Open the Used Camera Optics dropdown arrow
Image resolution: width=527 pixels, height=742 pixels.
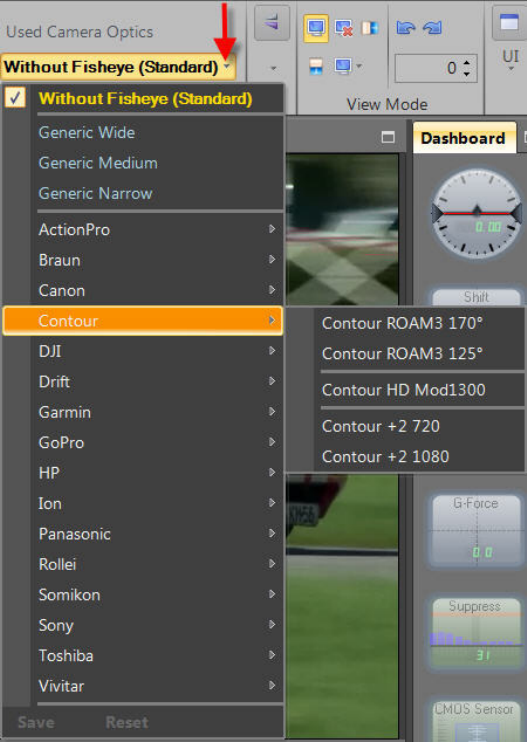(x=228, y=66)
